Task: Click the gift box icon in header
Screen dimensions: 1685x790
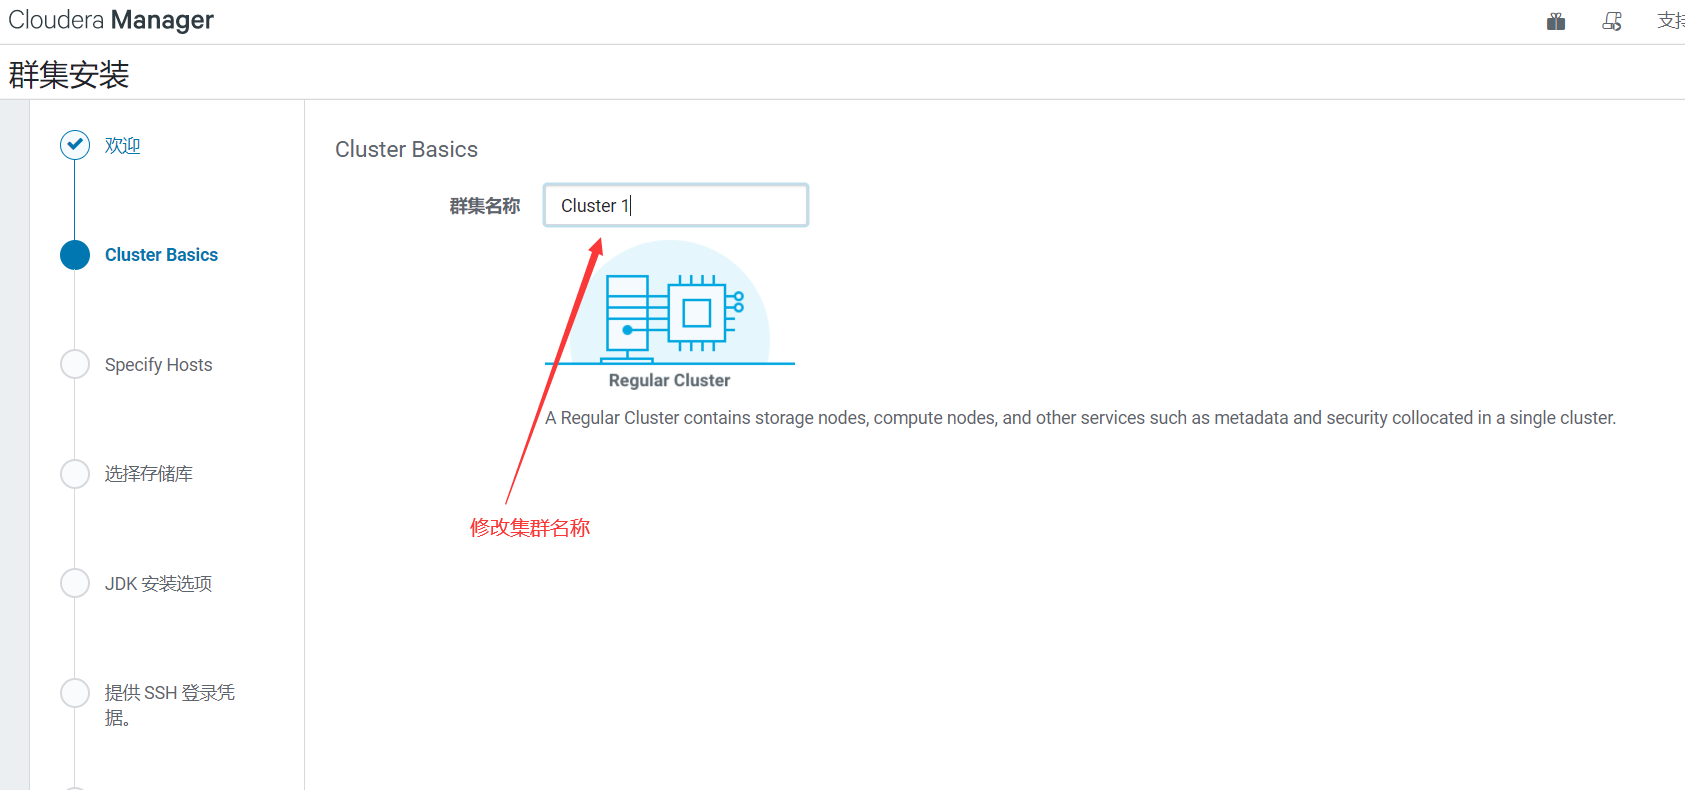Action: (x=1556, y=21)
